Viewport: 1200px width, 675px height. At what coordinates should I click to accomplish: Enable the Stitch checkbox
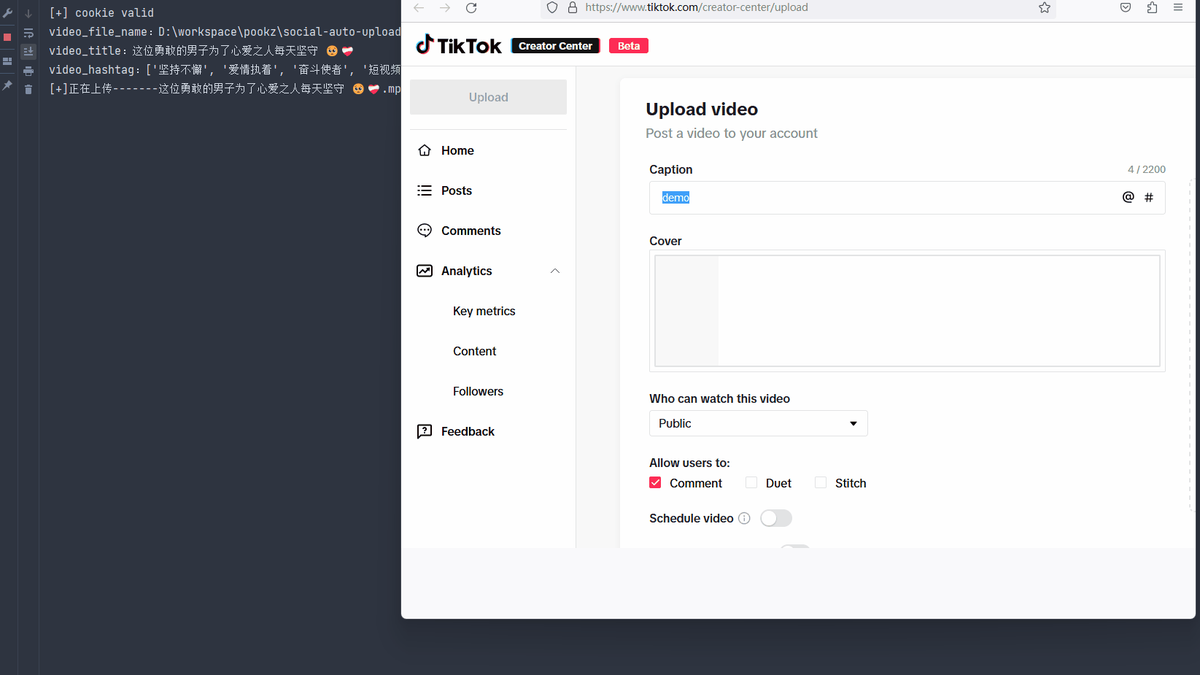[821, 482]
